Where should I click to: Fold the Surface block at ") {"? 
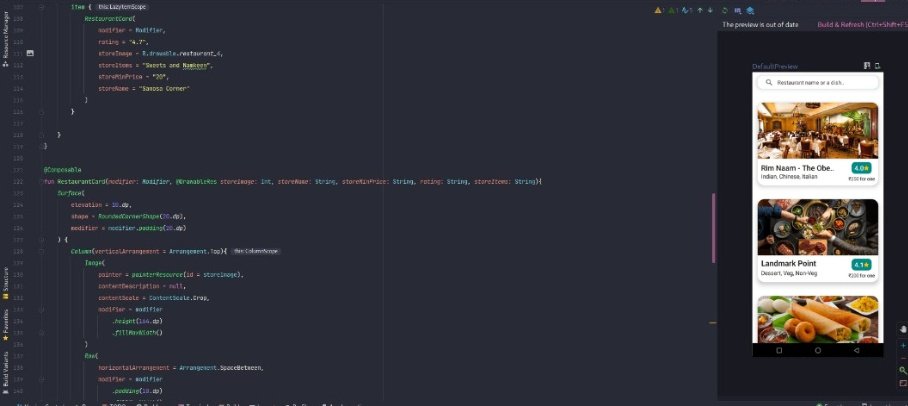point(42,239)
